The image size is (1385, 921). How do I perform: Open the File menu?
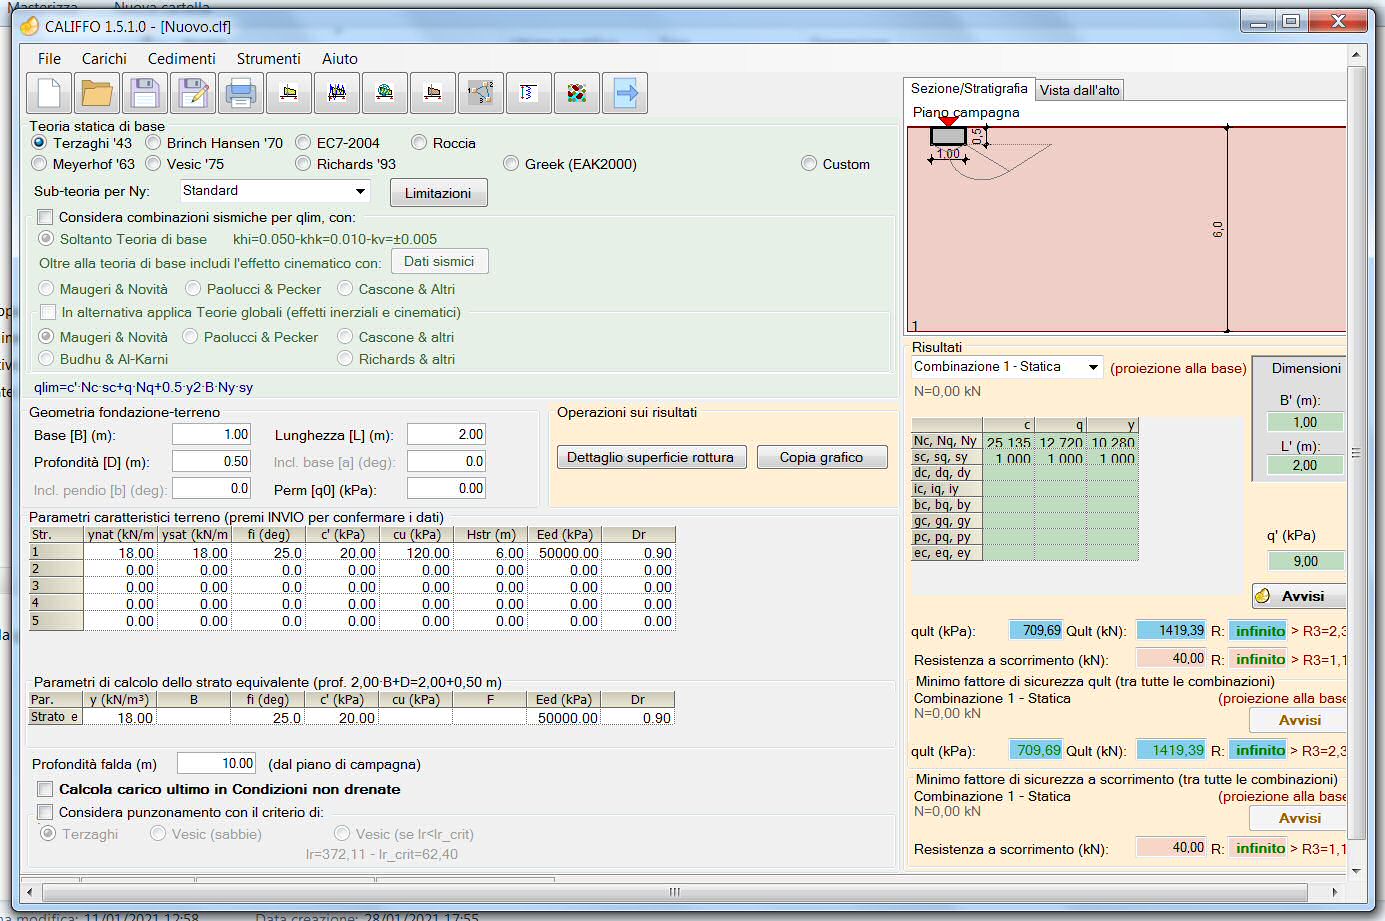coord(49,59)
